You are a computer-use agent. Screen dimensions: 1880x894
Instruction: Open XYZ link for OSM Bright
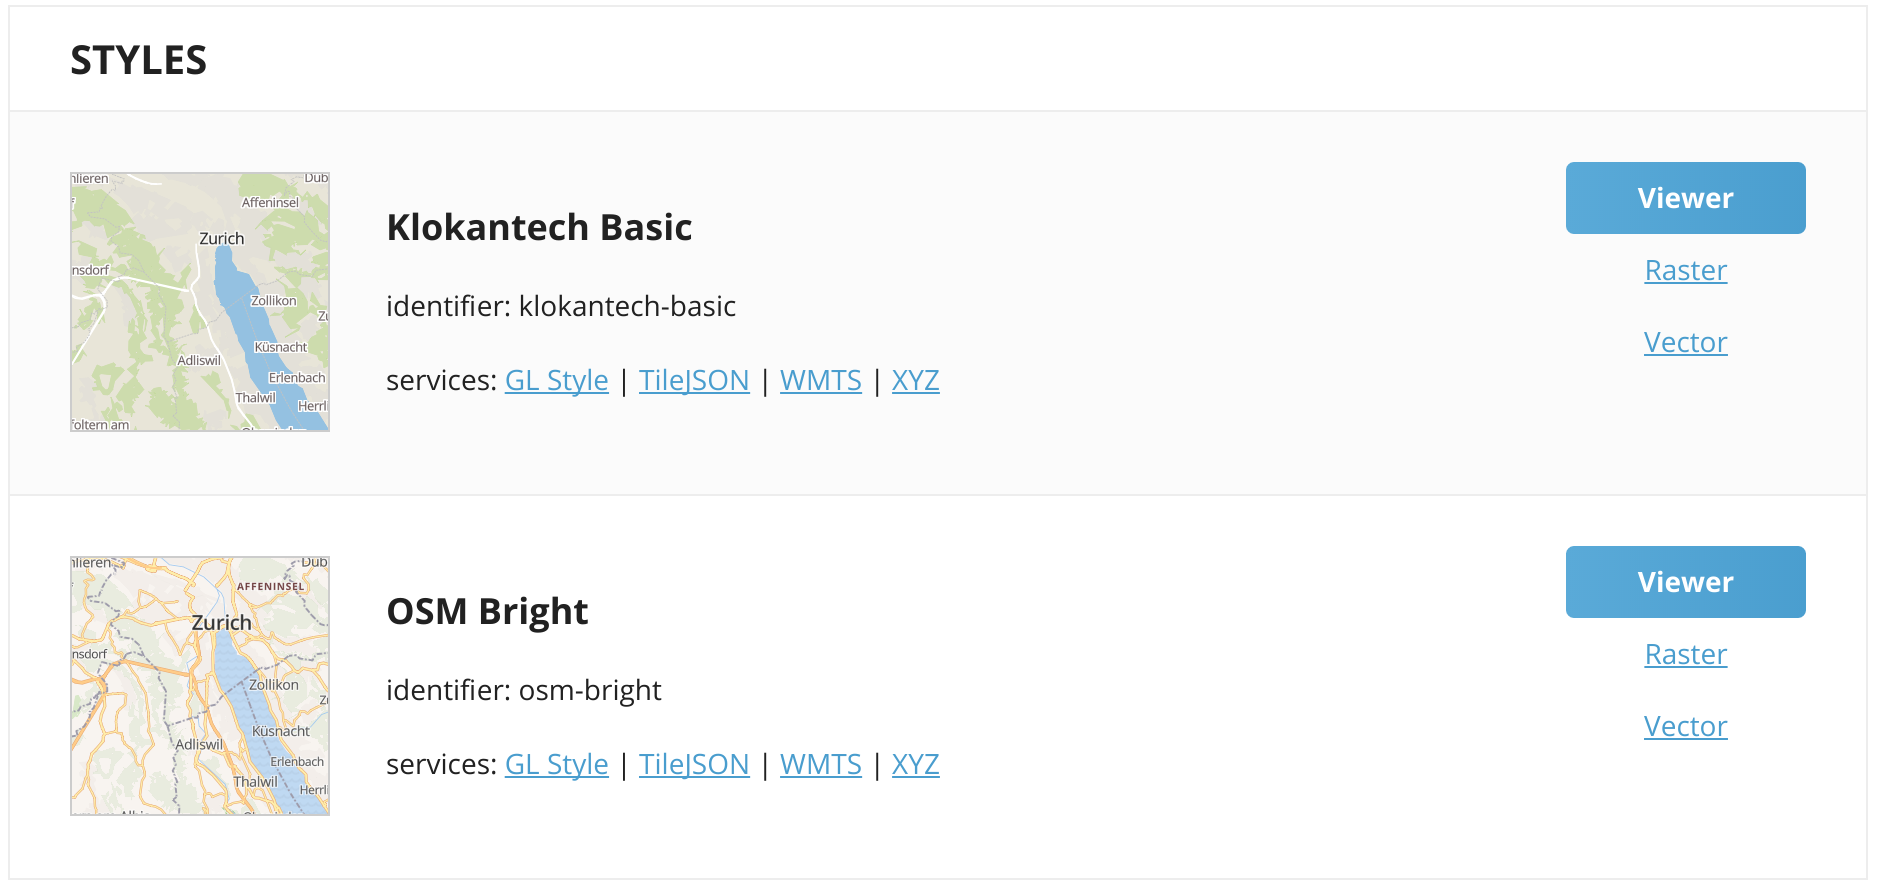pyautogui.click(x=915, y=764)
